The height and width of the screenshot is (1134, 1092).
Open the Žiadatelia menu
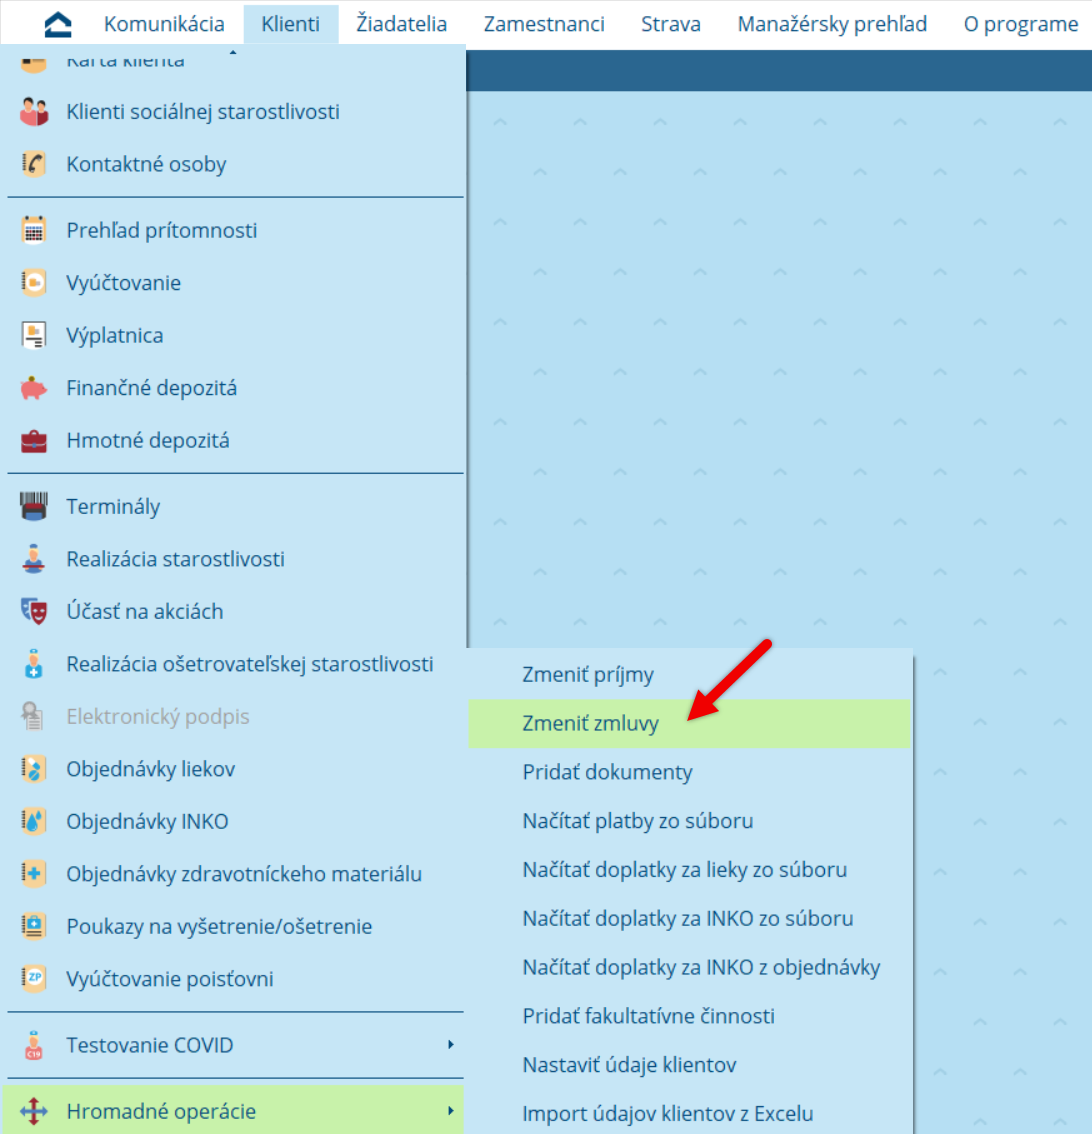401,25
